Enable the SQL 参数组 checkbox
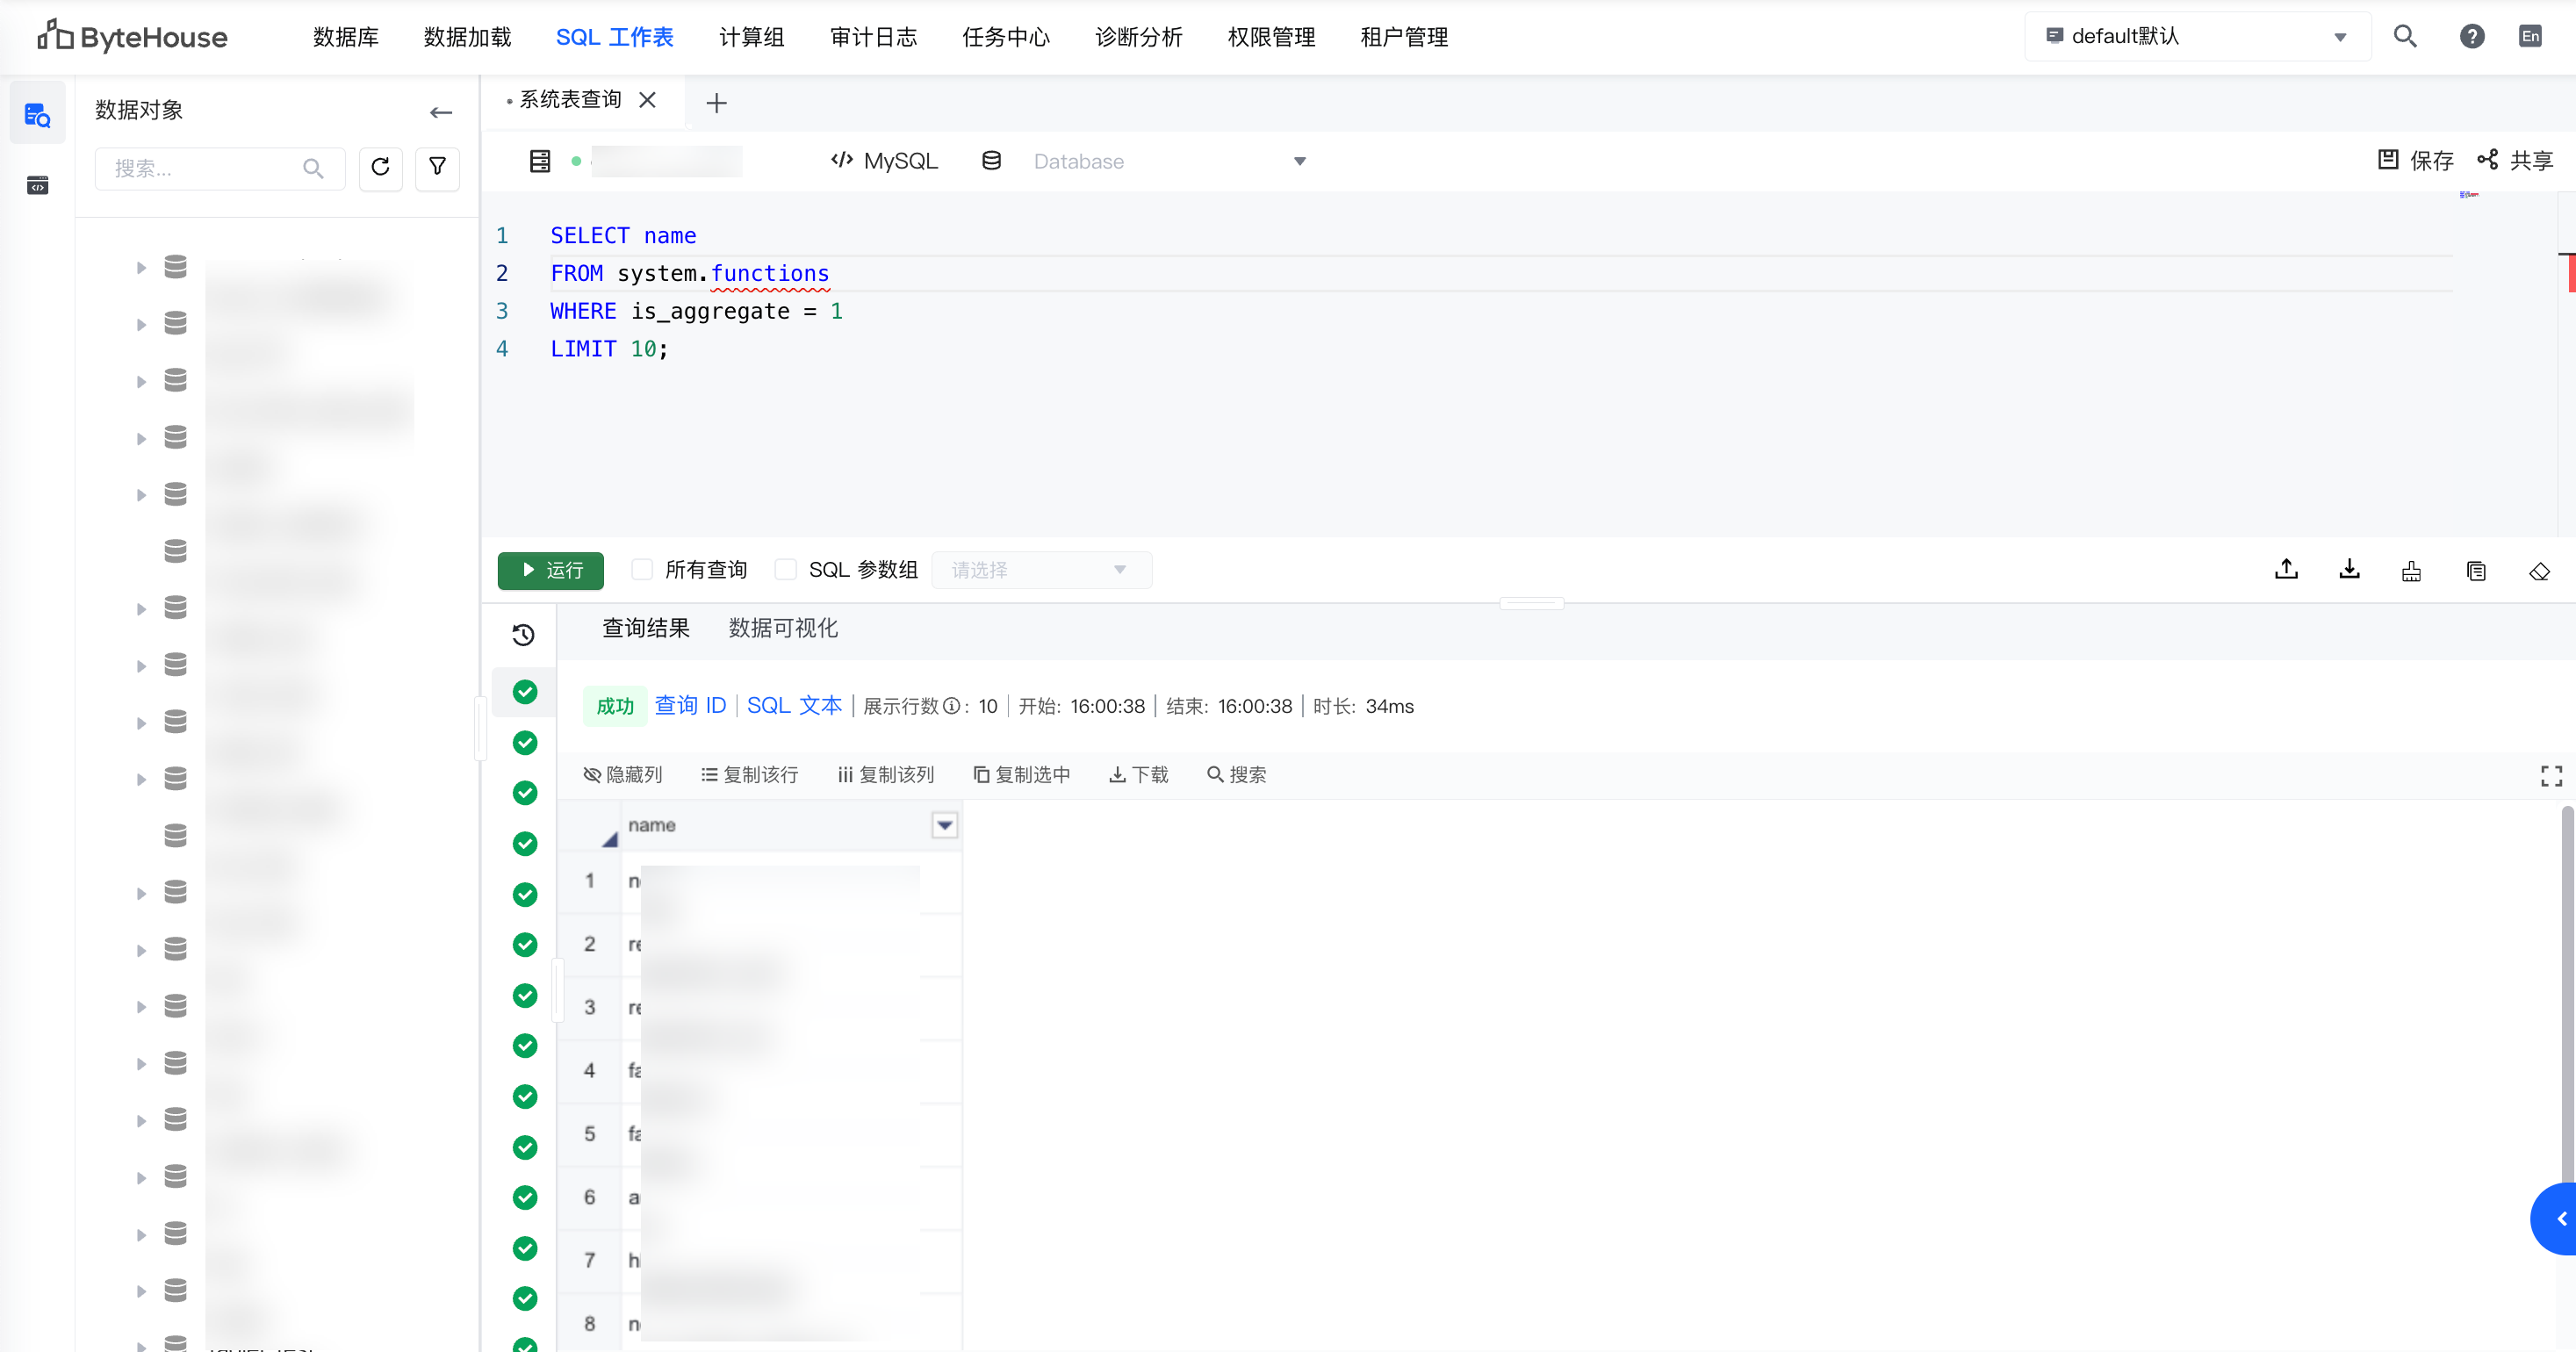Screen dimensions: 2576x1352 pyautogui.click(x=786, y=570)
